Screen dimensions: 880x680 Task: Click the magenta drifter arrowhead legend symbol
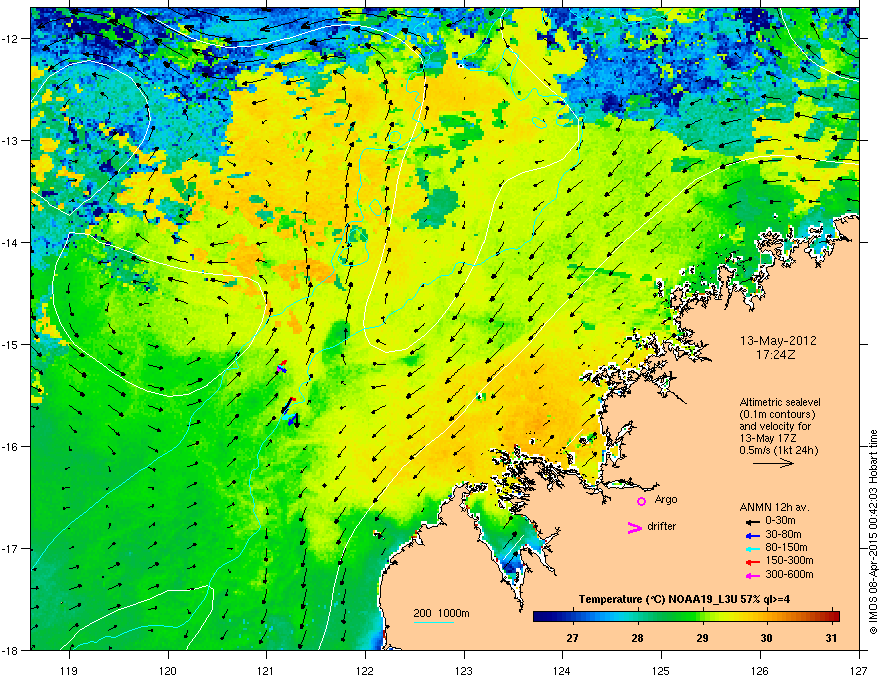click(x=635, y=527)
